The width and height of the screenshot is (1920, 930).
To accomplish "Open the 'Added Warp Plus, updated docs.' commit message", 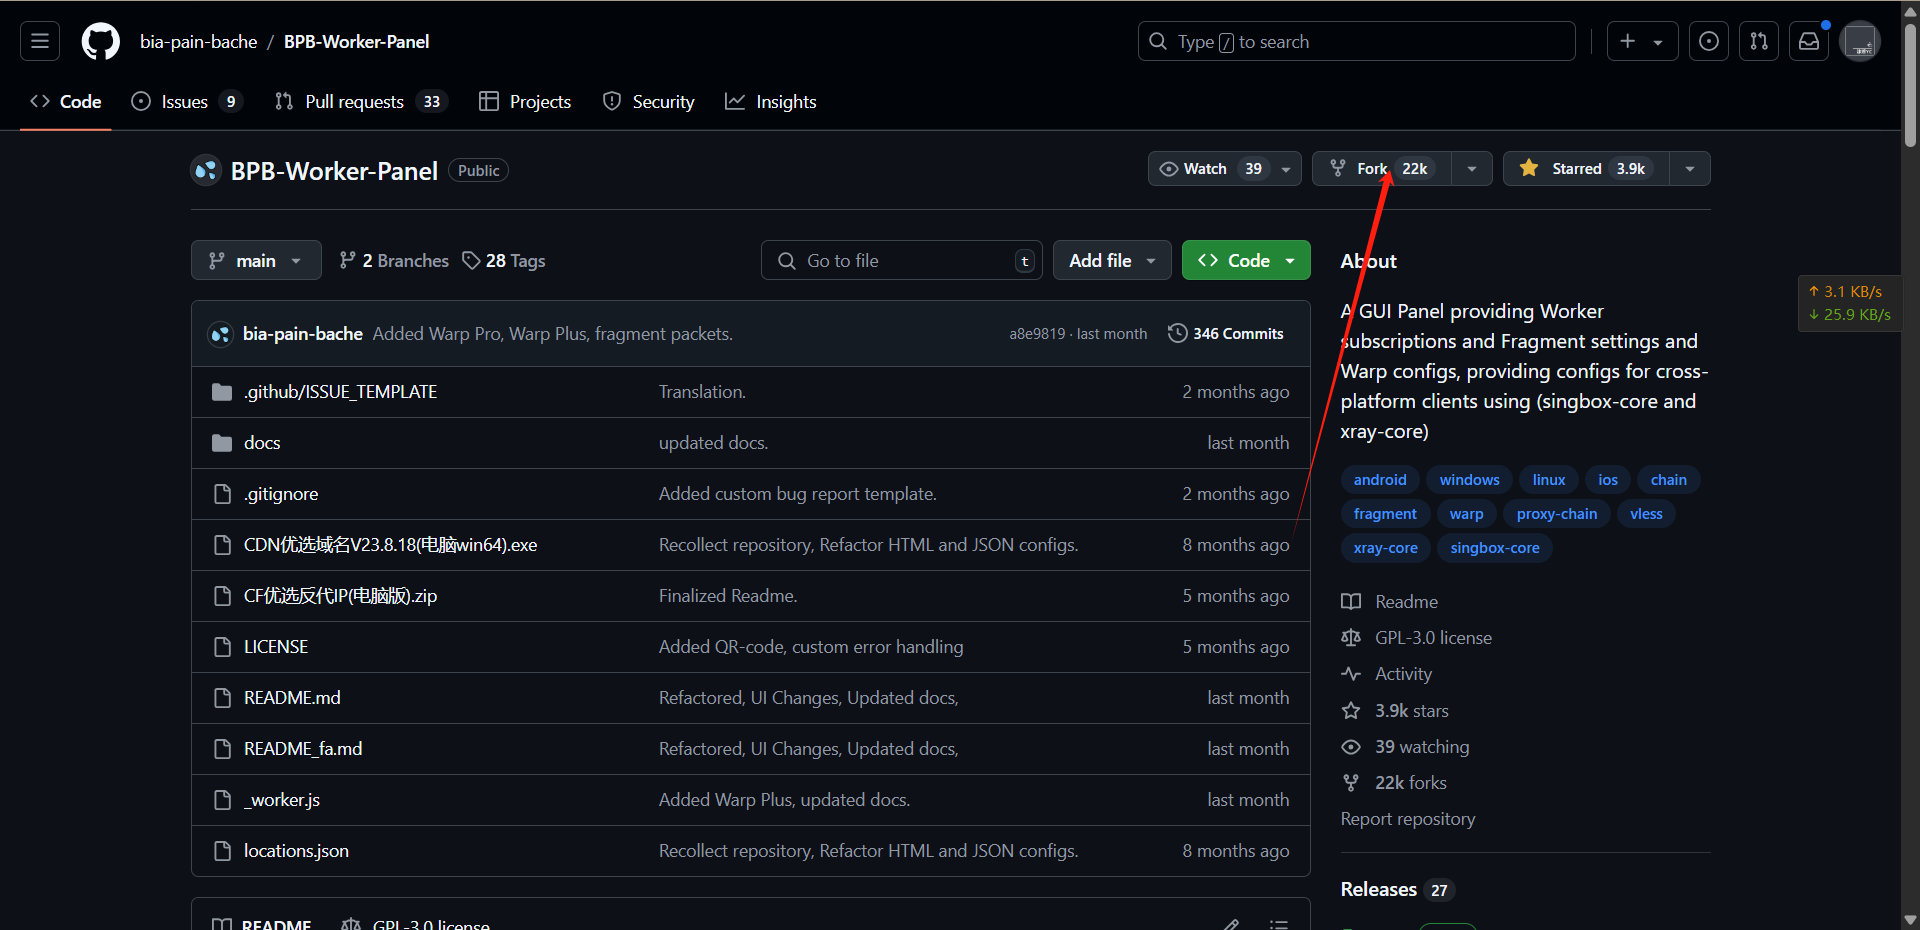I will 784,800.
